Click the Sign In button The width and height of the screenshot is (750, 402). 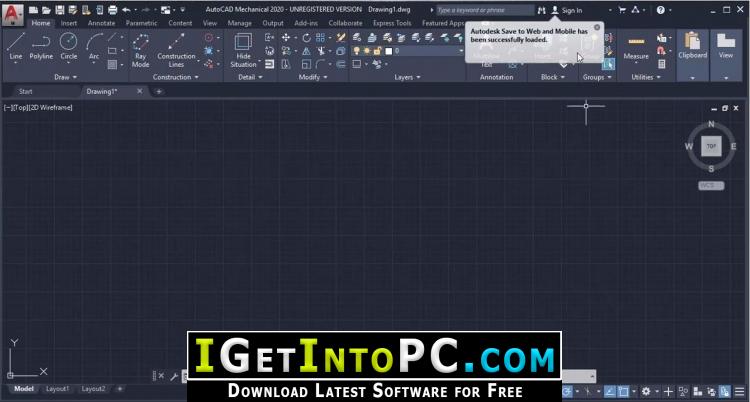pyautogui.click(x=567, y=10)
